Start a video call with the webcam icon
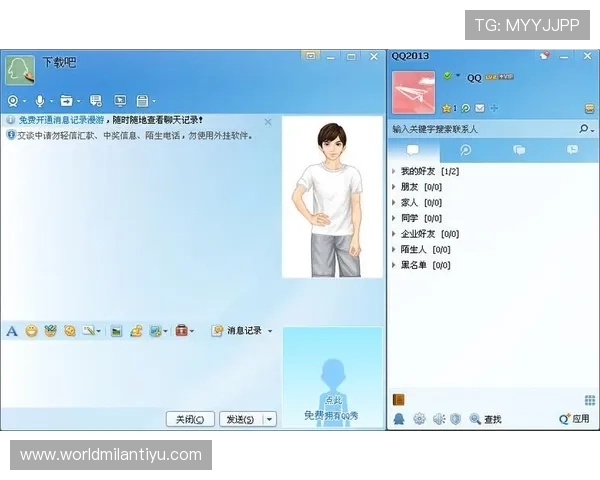 point(13,101)
